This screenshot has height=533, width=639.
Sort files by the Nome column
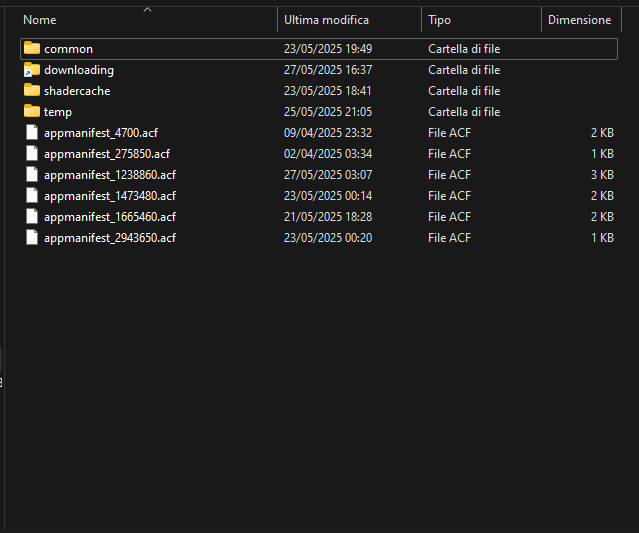(x=40, y=20)
